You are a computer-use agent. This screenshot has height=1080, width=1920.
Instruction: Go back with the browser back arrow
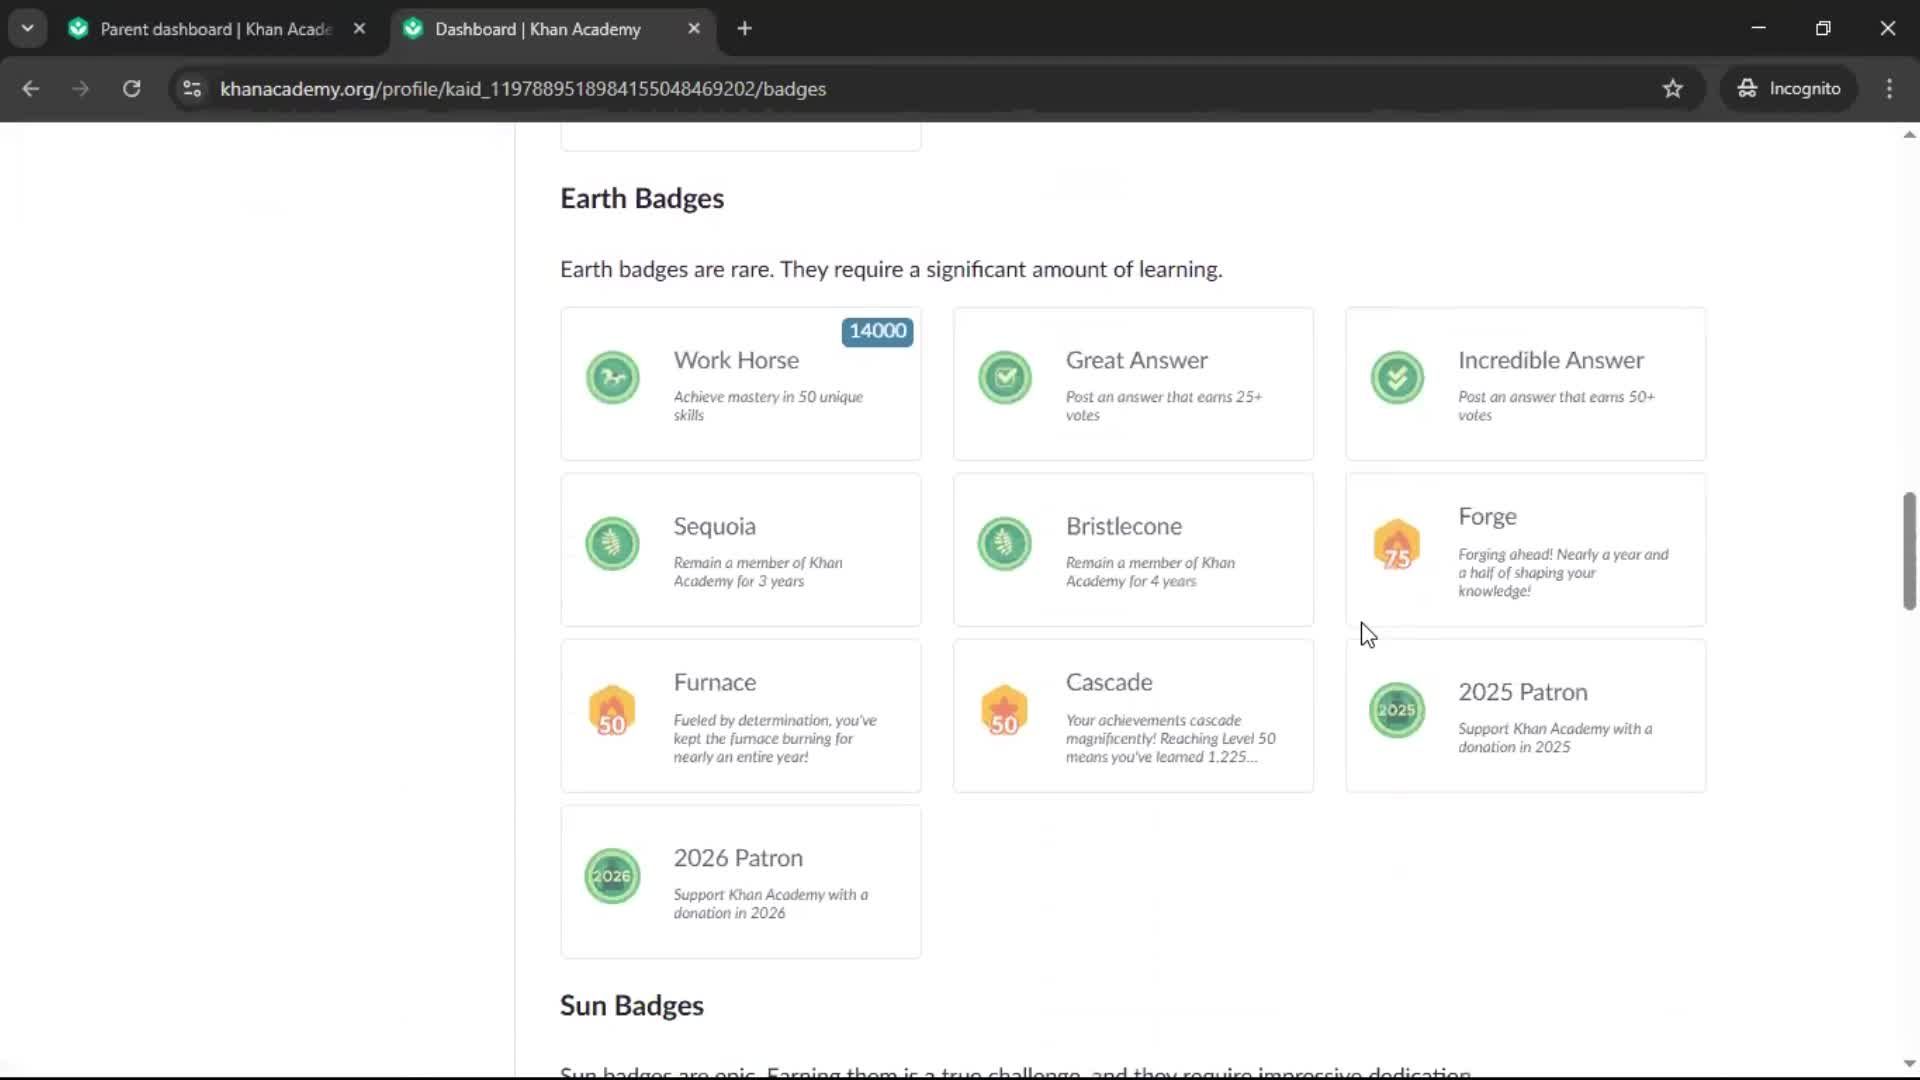click(x=31, y=88)
